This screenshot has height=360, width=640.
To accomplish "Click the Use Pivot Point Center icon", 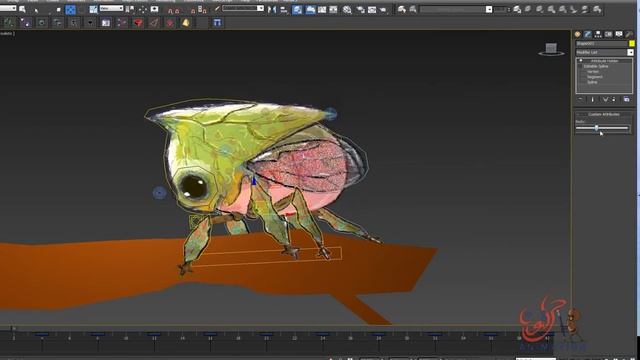I will pos(130,9).
